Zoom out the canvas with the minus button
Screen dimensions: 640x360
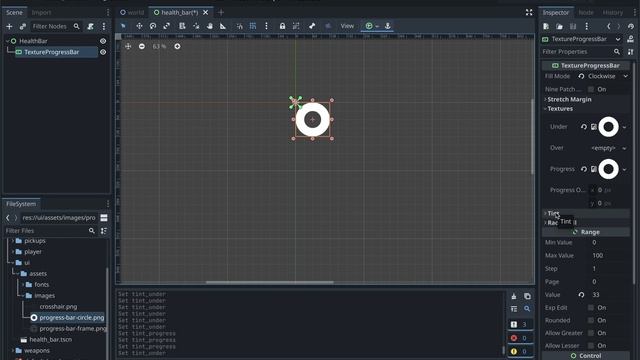click(142, 47)
